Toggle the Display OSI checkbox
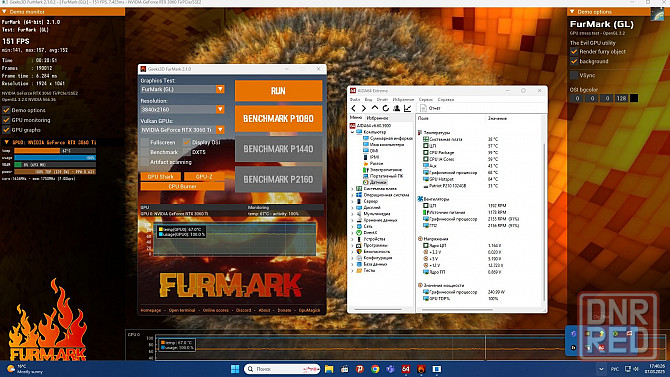 coord(187,142)
